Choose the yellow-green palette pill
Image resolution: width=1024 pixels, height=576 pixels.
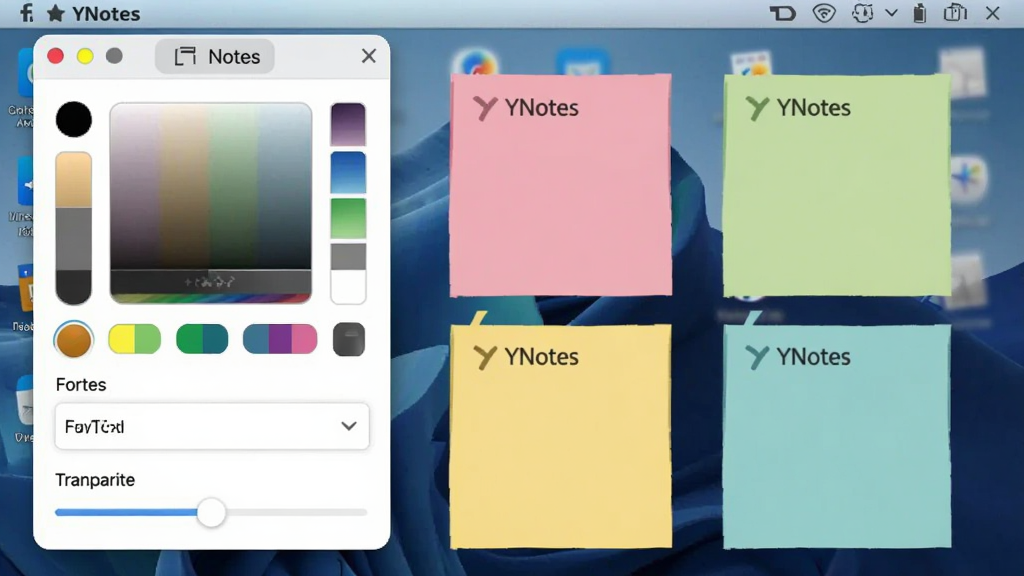click(x=135, y=339)
